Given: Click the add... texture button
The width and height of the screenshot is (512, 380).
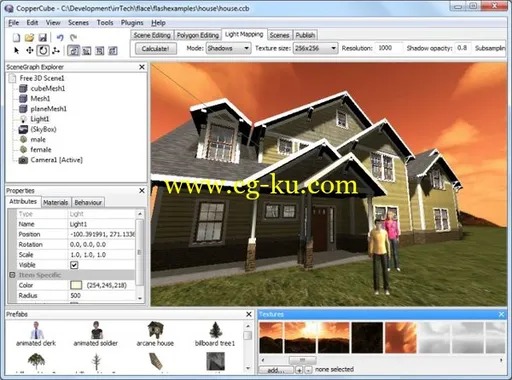Looking at the screenshot, I should click(x=276, y=370).
